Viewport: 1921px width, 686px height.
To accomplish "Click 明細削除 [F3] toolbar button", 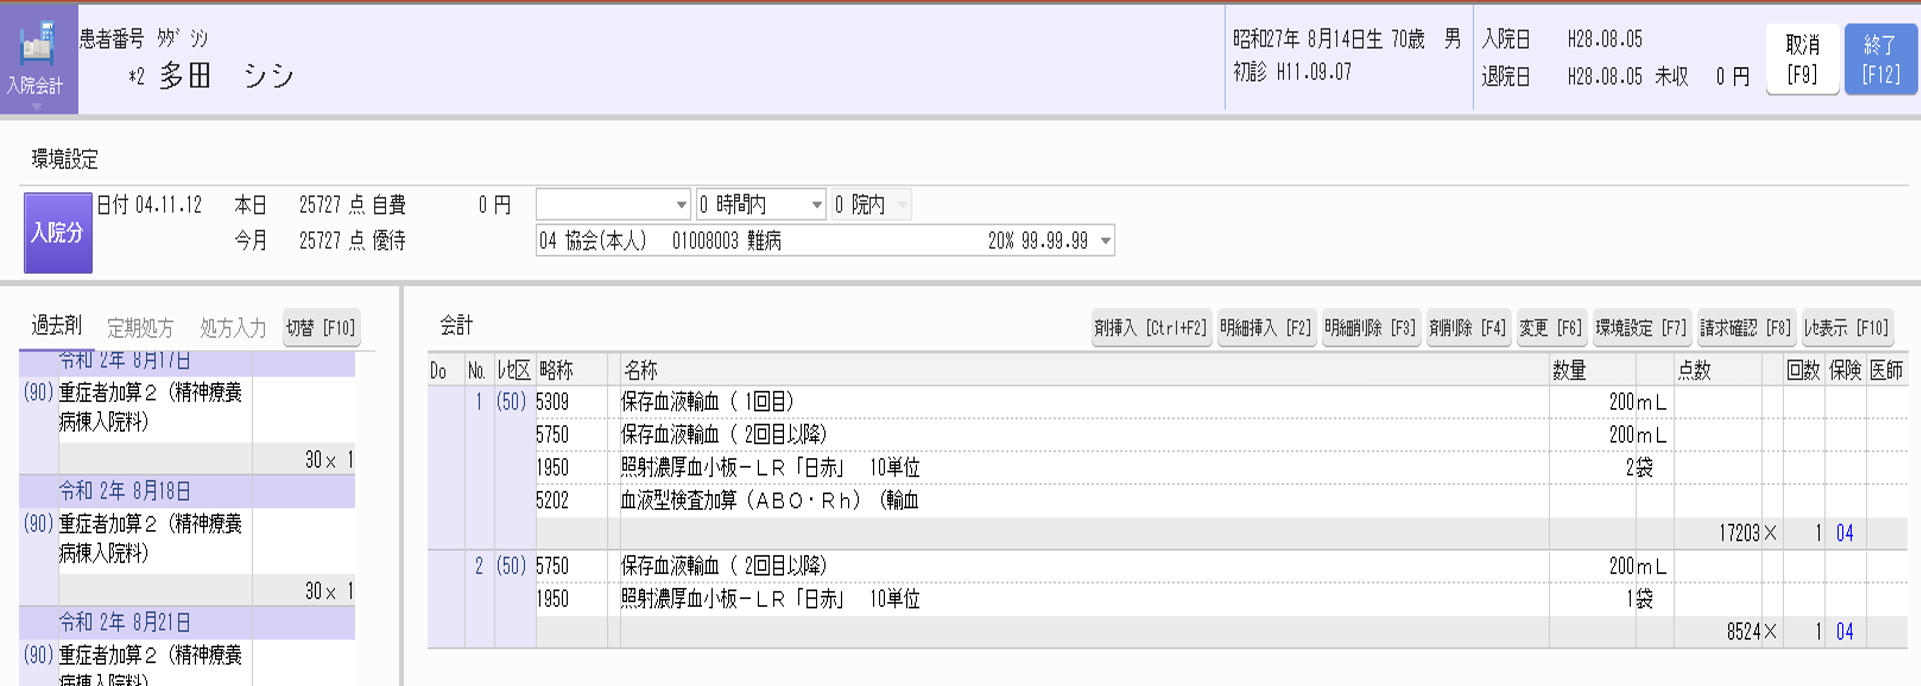I will [x=1370, y=328].
